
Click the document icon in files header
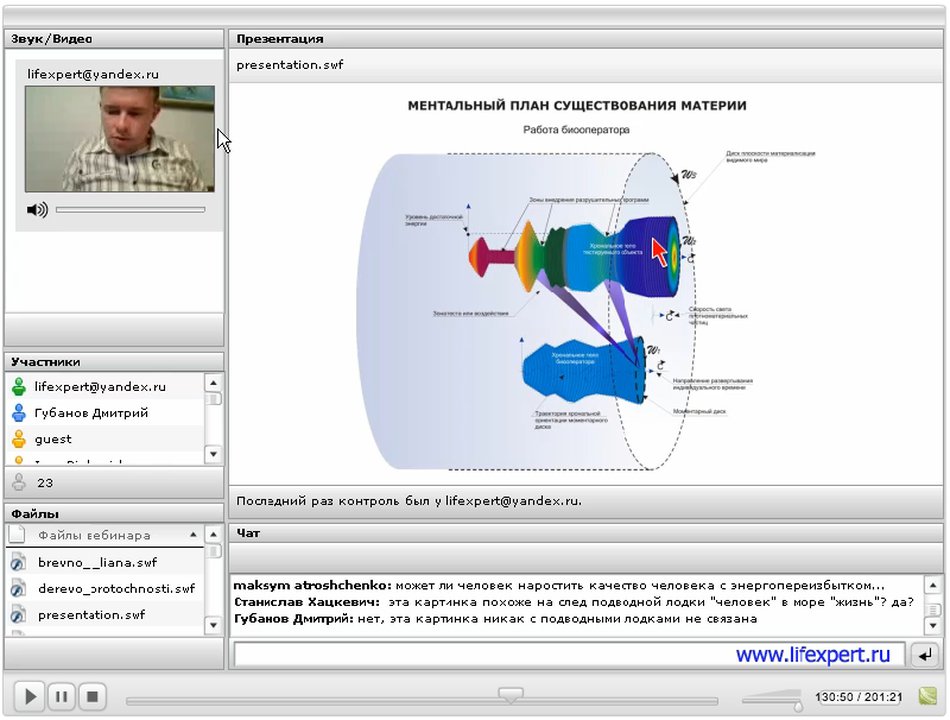[18, 535]
